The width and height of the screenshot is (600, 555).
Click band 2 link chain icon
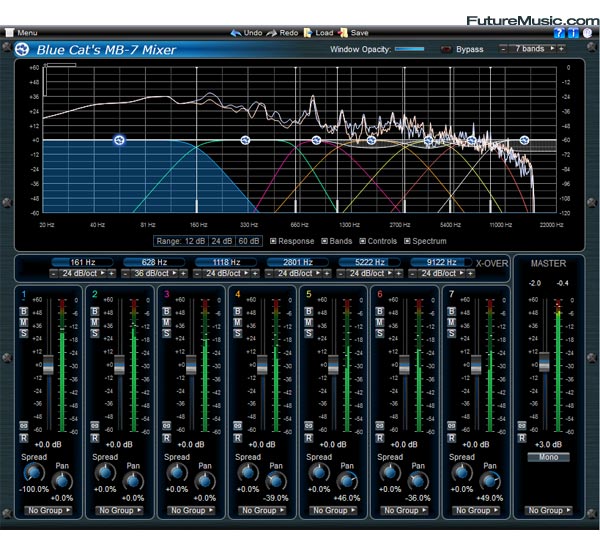pyautogui.click(x=95, y=426)
